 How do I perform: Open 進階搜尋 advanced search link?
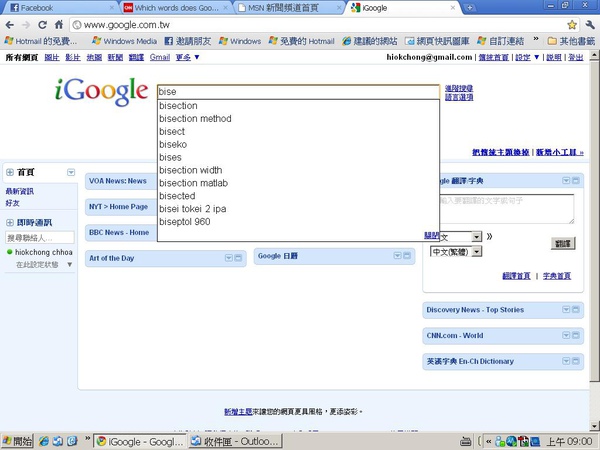point(459,88)
